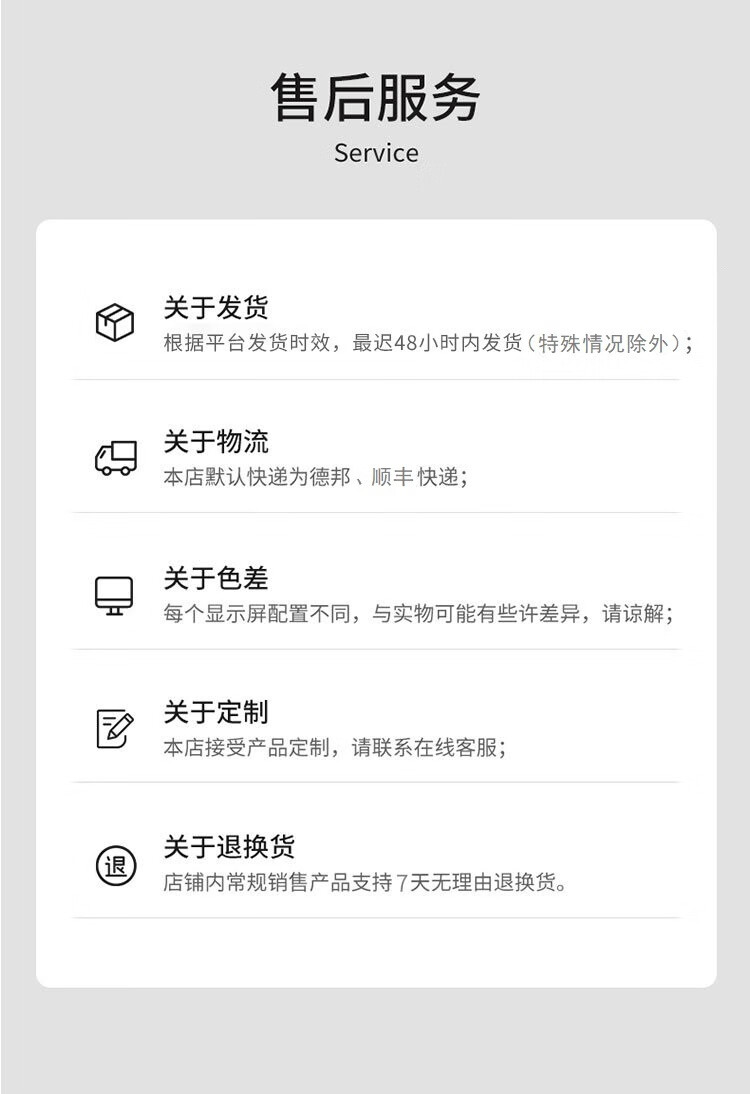Click the display color difference description text
The image size is (750, 1094).
click(x=419, y=614)
